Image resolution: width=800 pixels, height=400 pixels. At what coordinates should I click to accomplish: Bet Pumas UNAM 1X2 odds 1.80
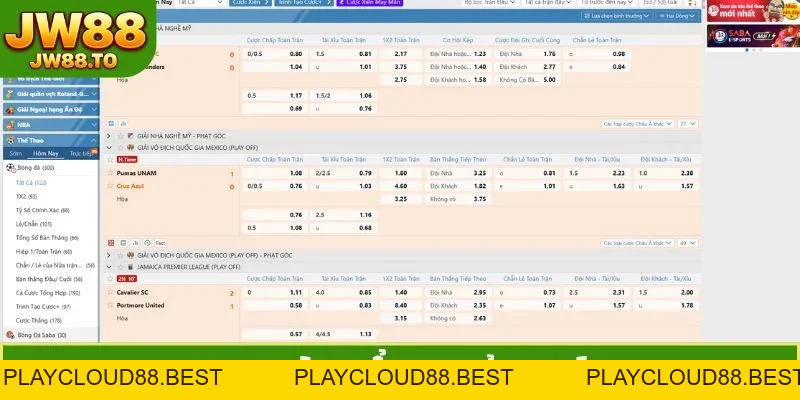coord(401,173)
